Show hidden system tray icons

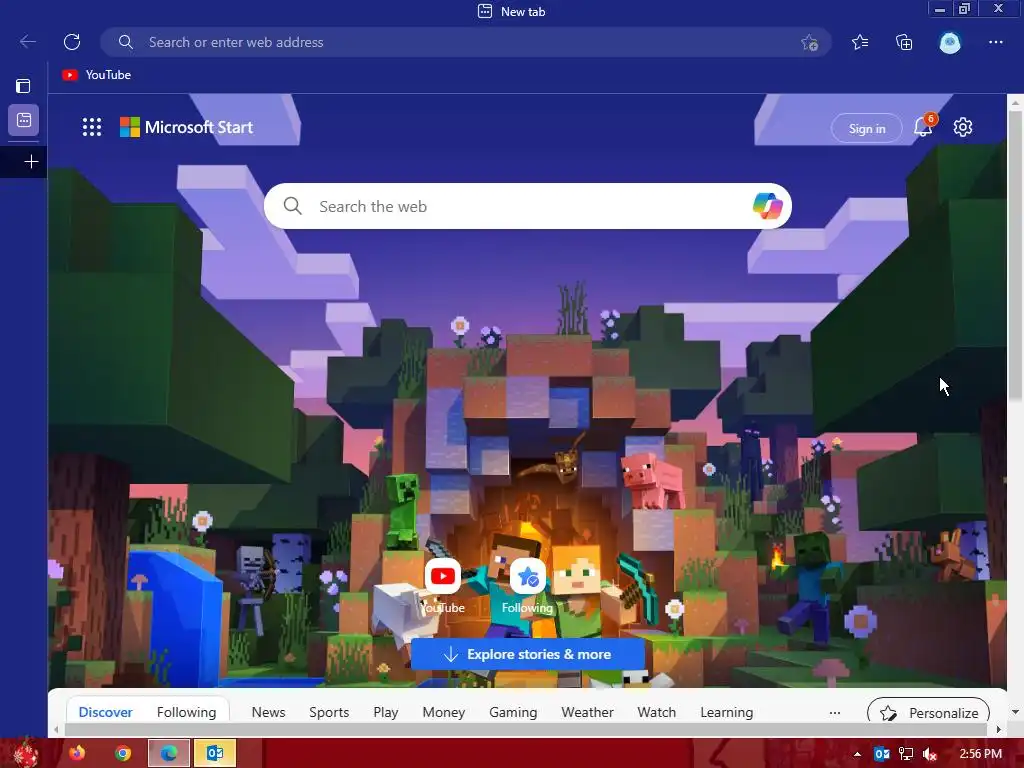pyautogui.click(x=857, y=754)
